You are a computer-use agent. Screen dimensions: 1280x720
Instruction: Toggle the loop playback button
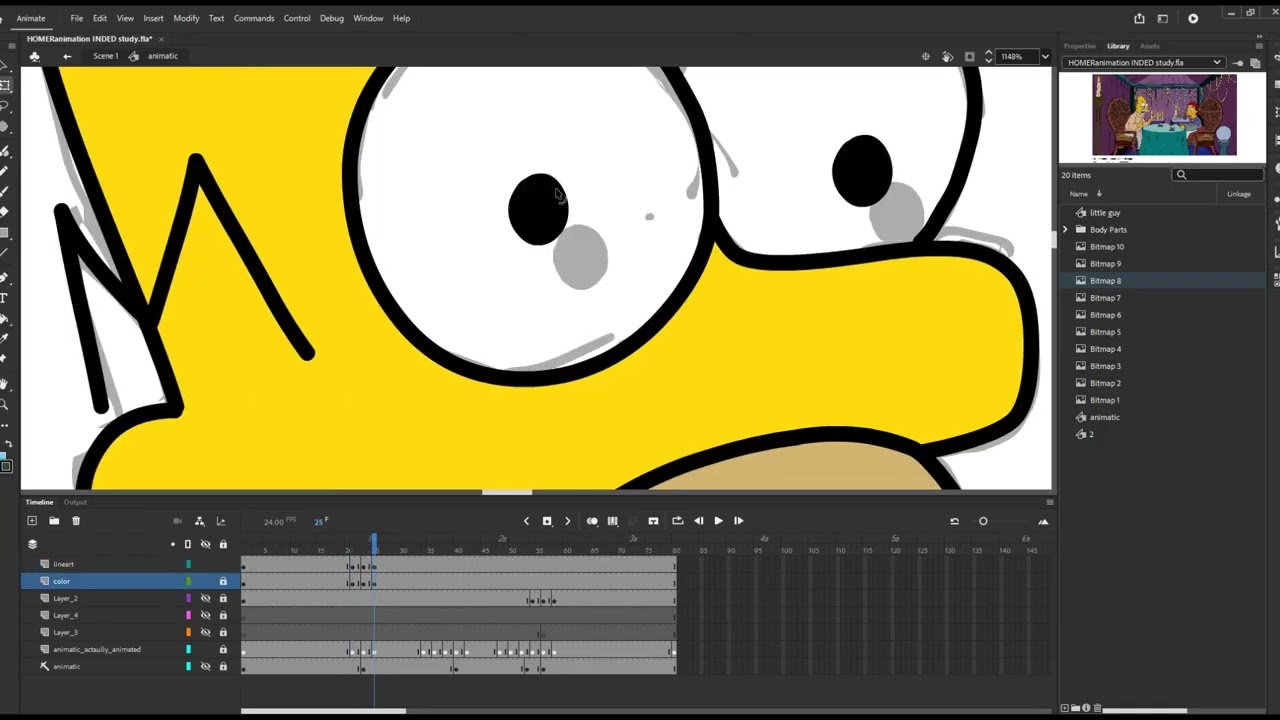click(x=677, y=521)
